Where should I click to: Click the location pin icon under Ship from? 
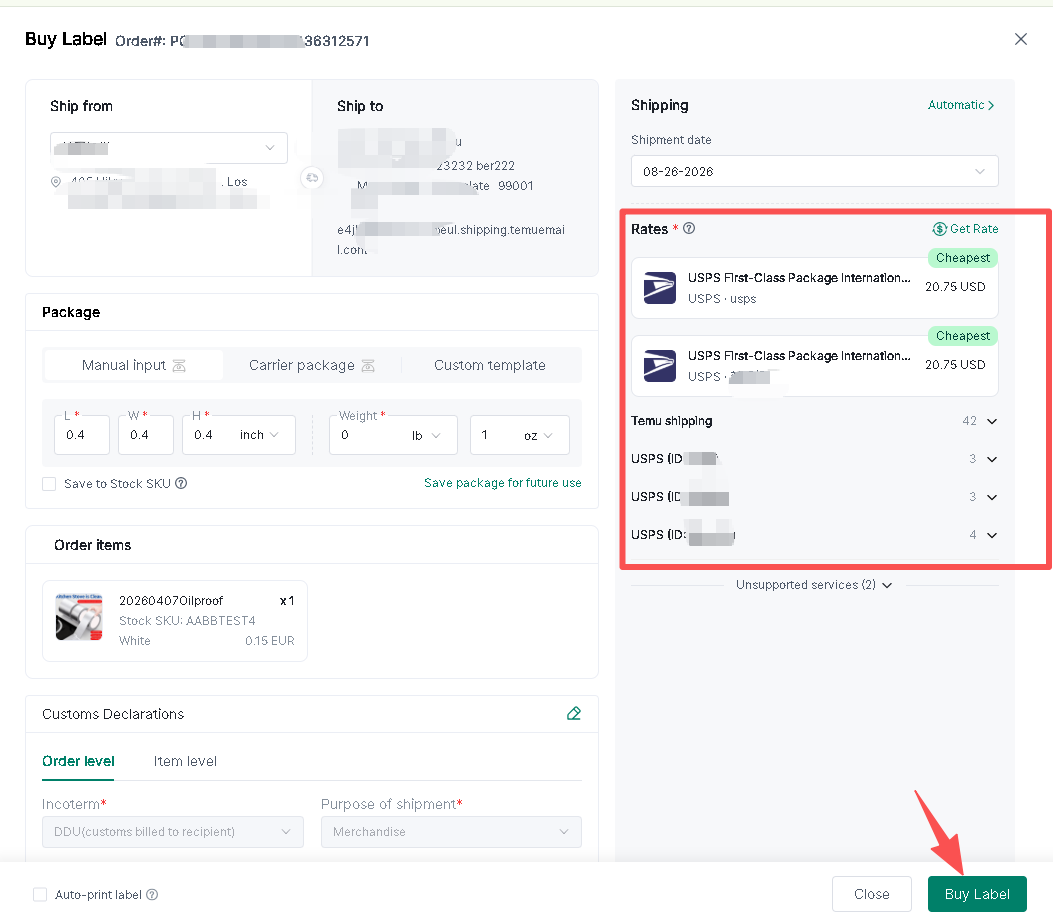point(56,182)
